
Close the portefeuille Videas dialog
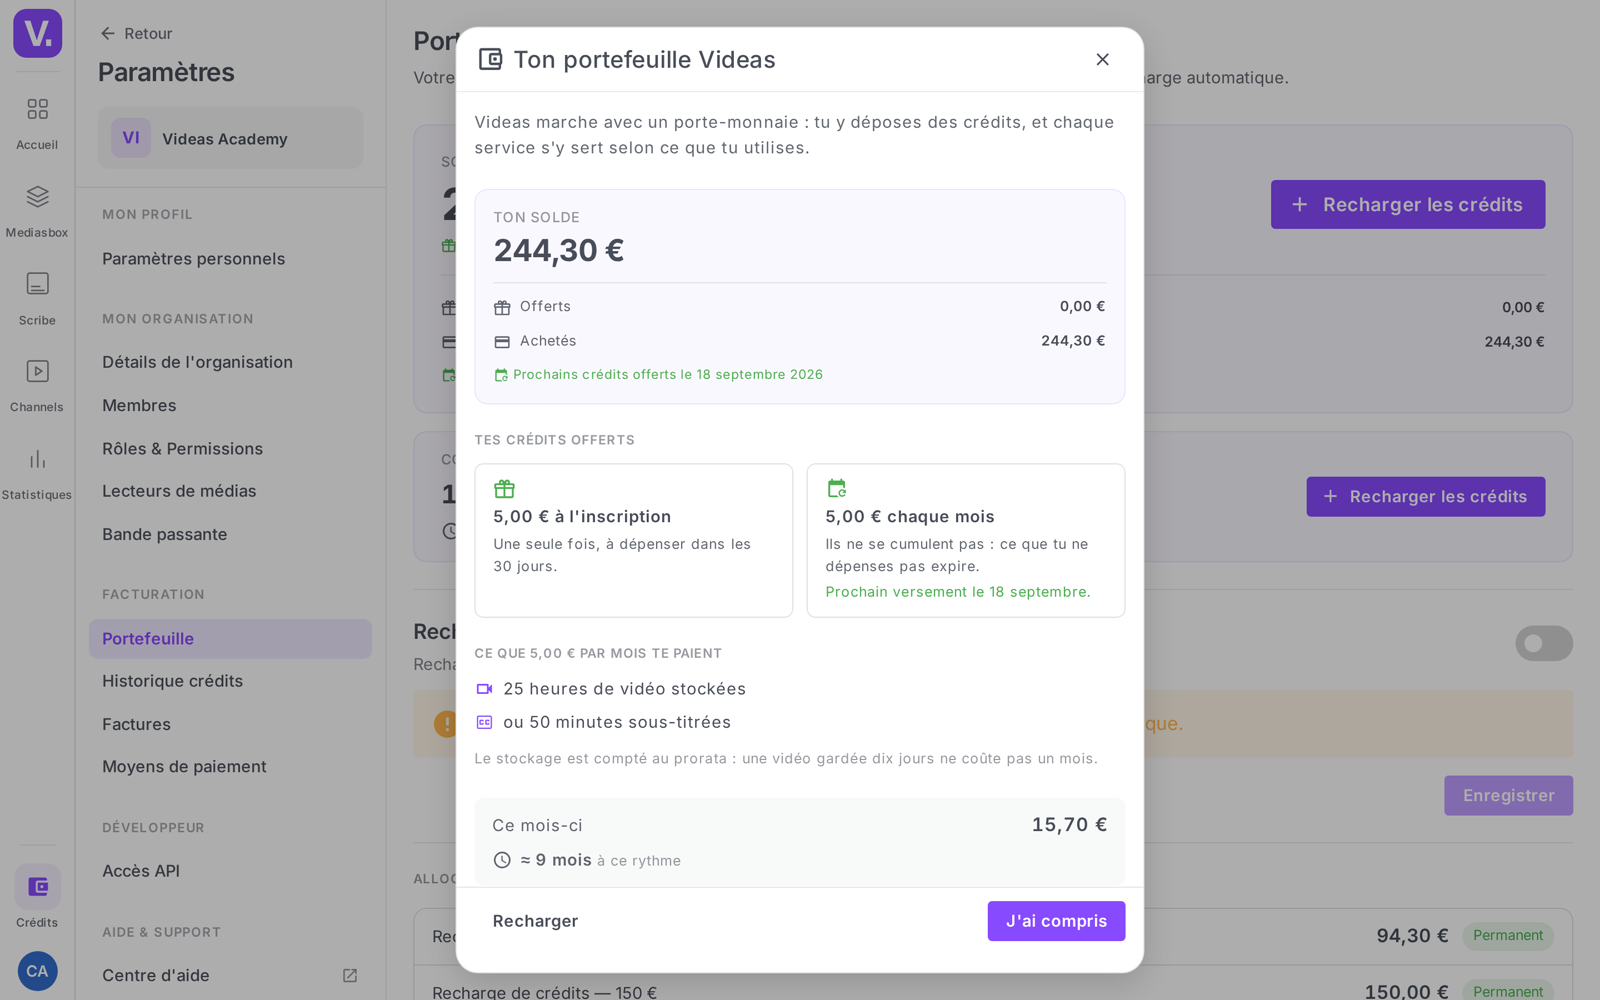coord(1102,60)
